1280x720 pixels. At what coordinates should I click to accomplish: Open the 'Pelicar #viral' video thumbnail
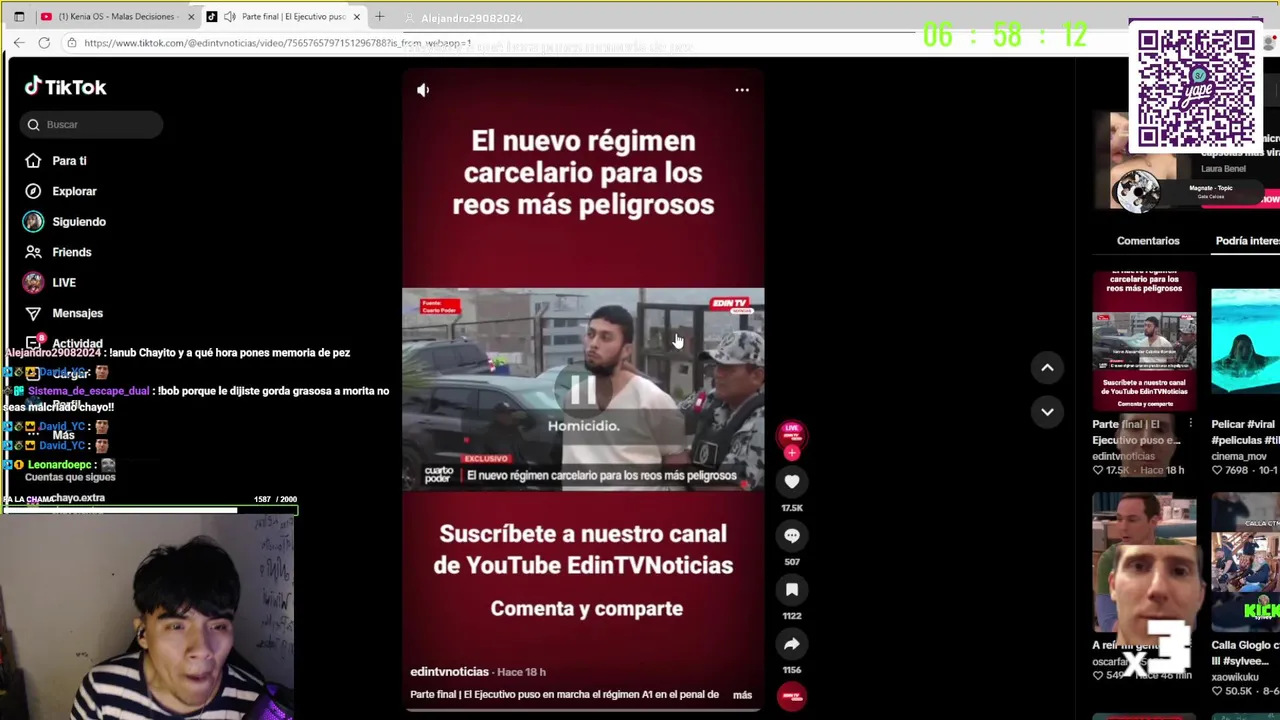click(x=1245, y=340)
